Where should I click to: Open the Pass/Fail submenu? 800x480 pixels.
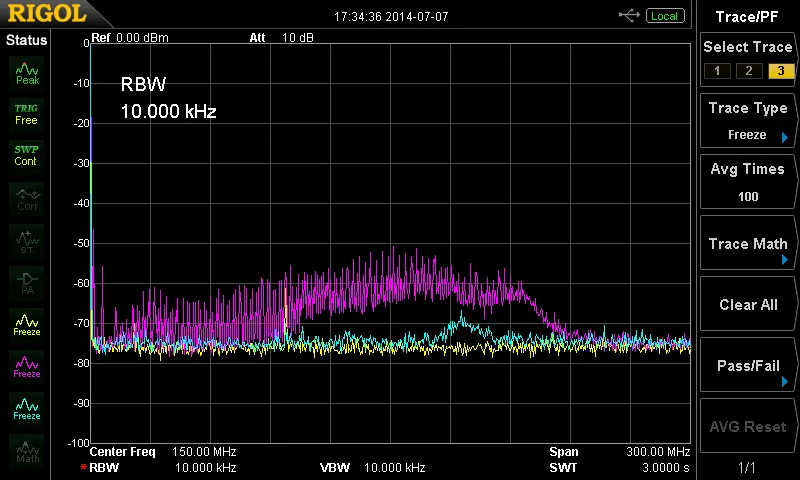pyautogui.click(x=747, y=366)
